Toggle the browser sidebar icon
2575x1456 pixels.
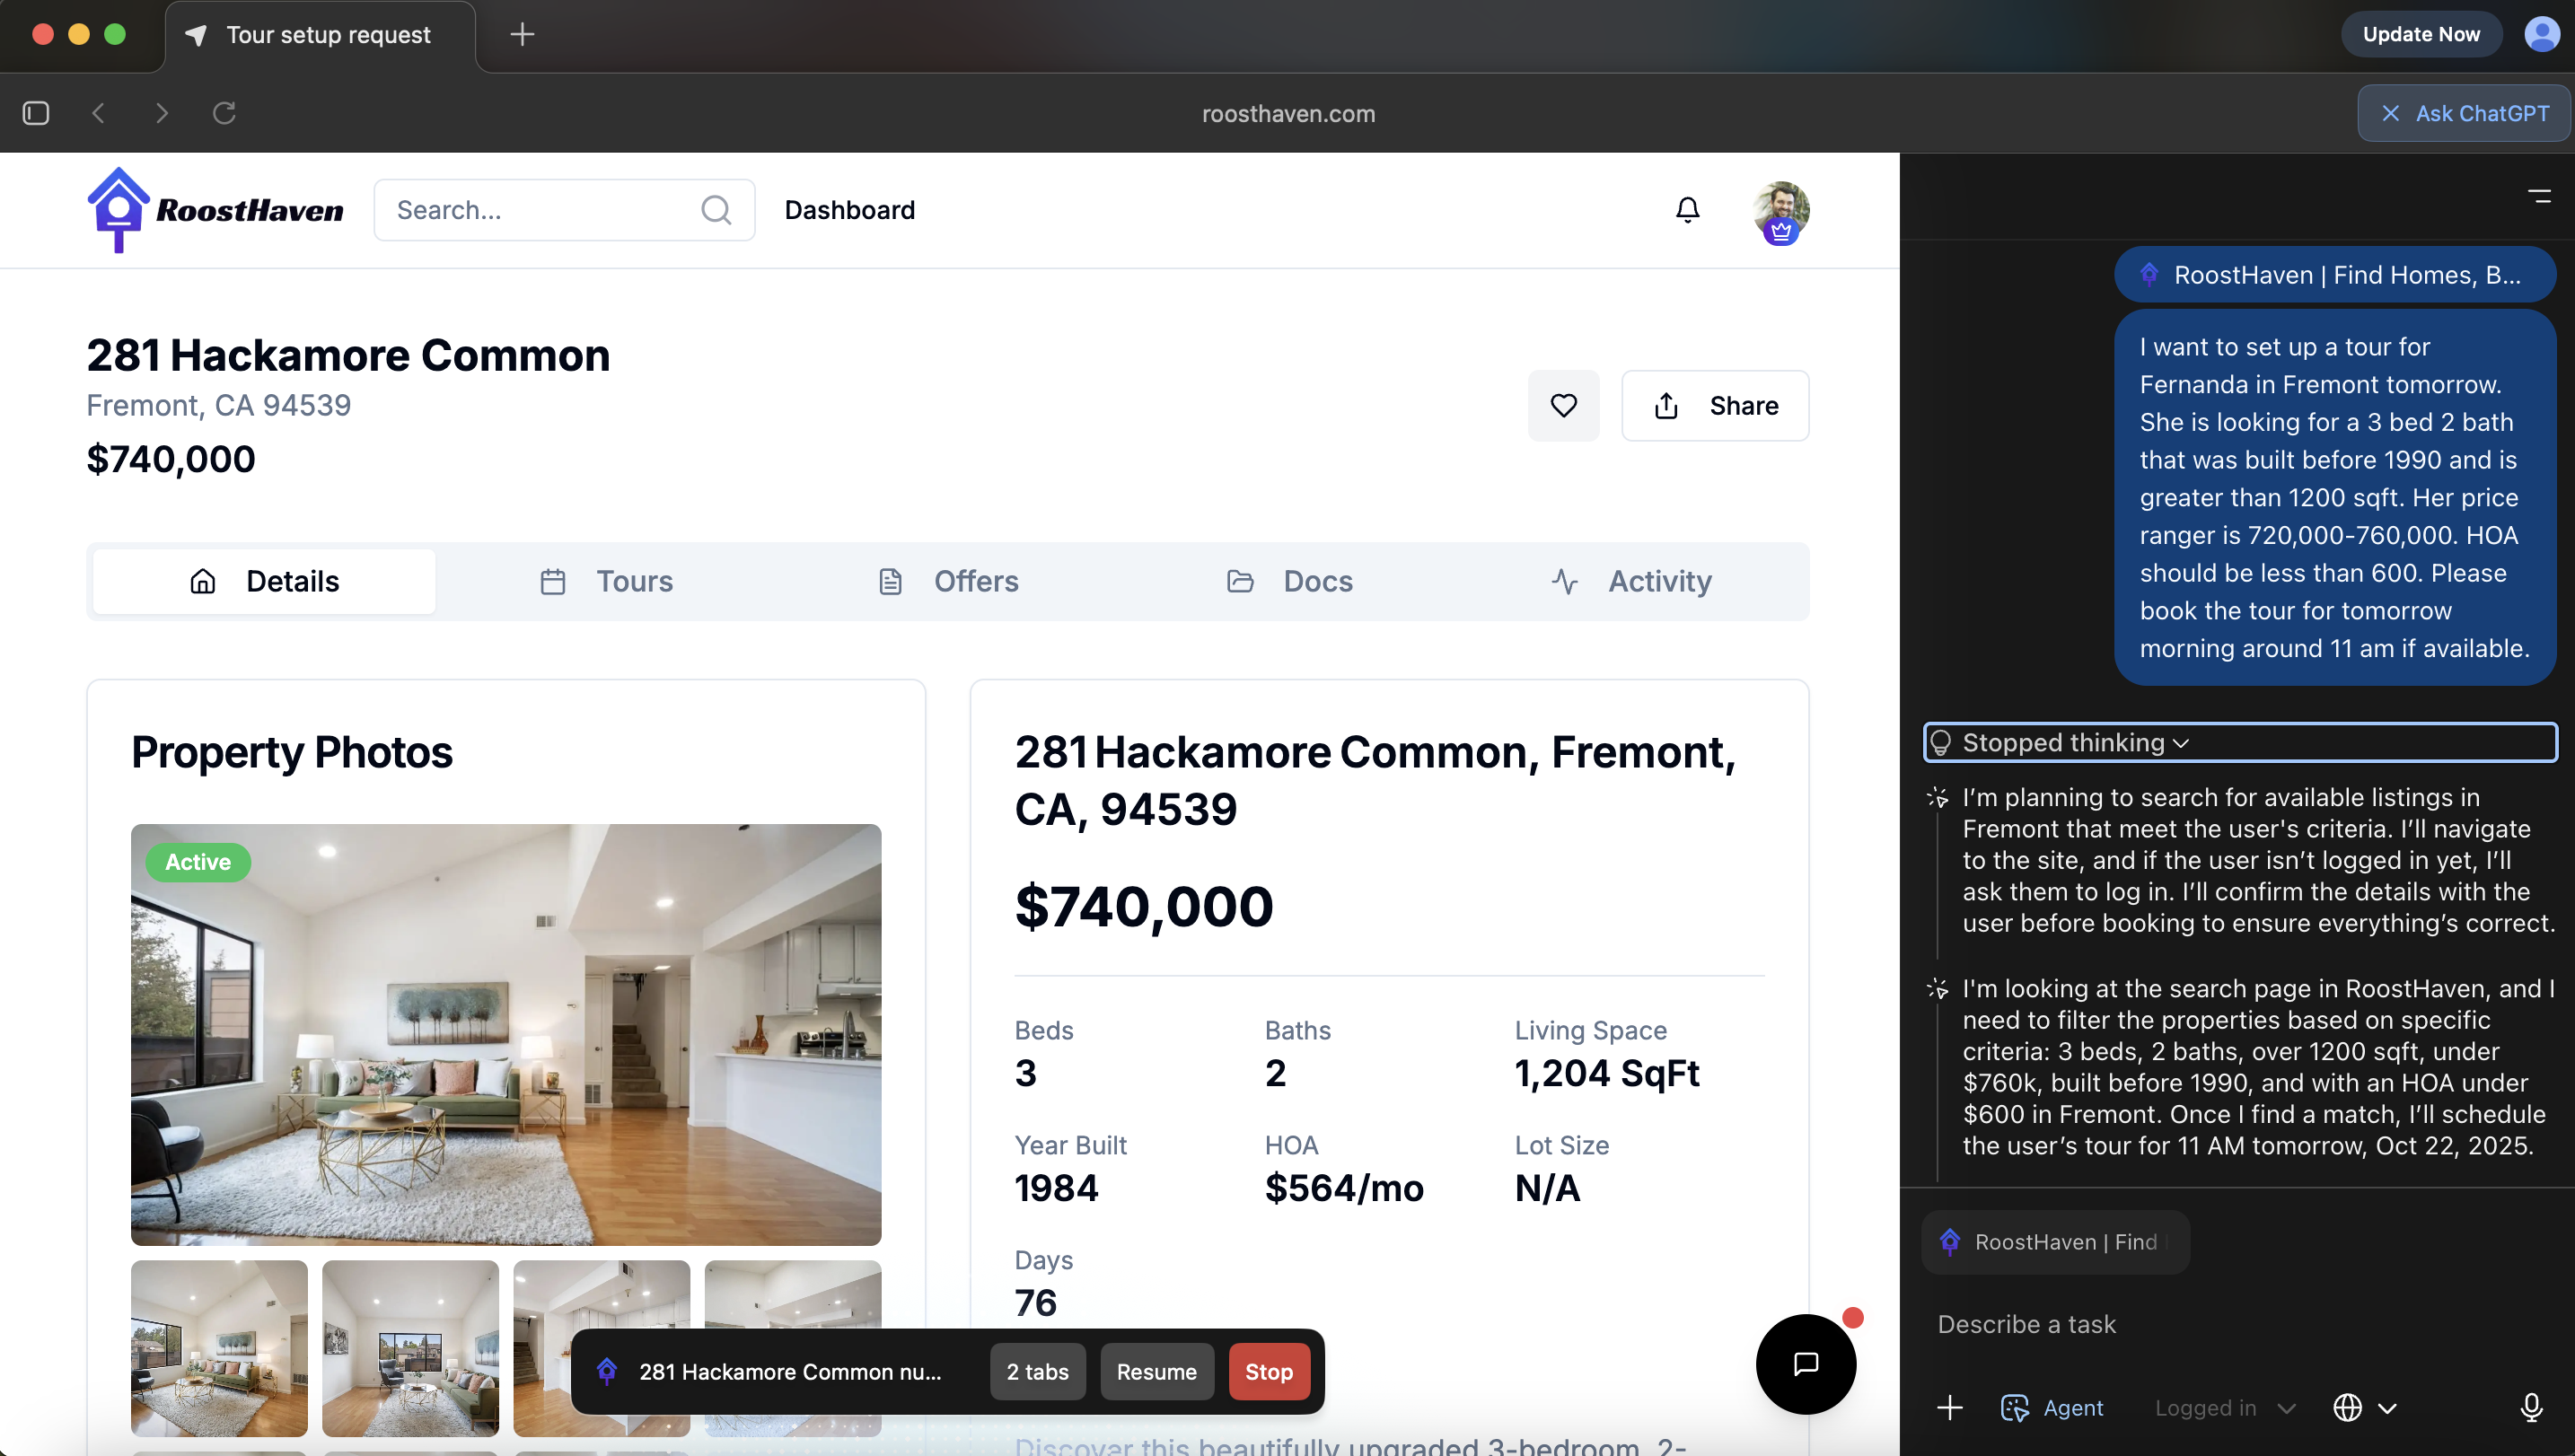tap(36, 113)
